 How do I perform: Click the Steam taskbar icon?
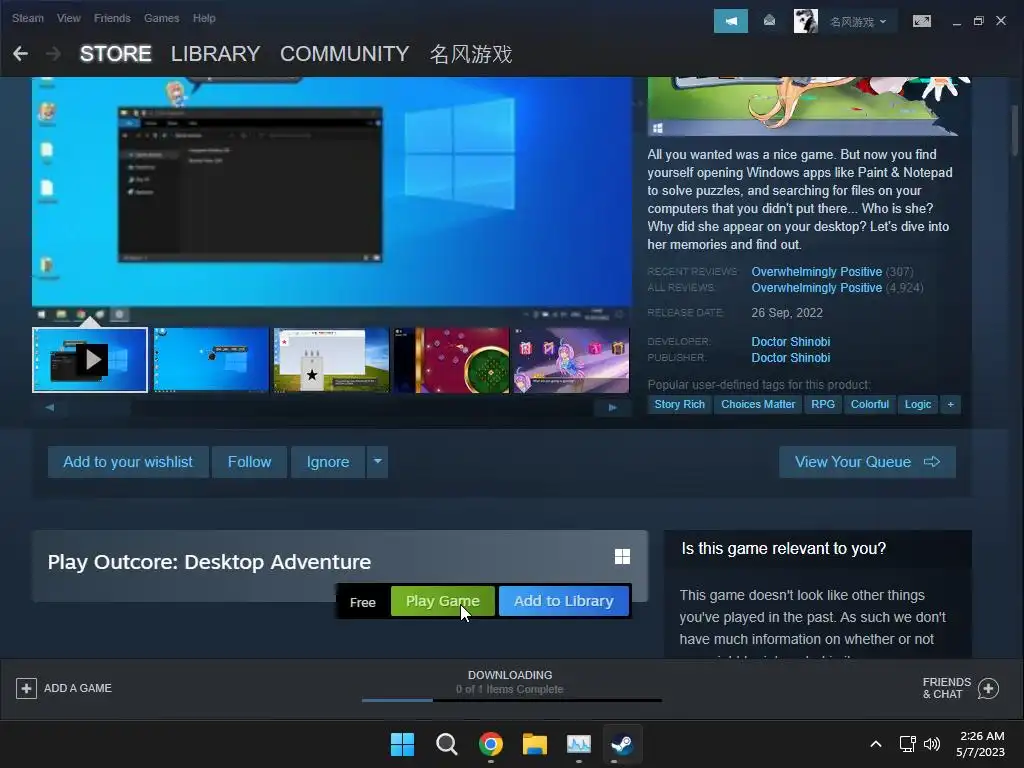coord(622,744)
